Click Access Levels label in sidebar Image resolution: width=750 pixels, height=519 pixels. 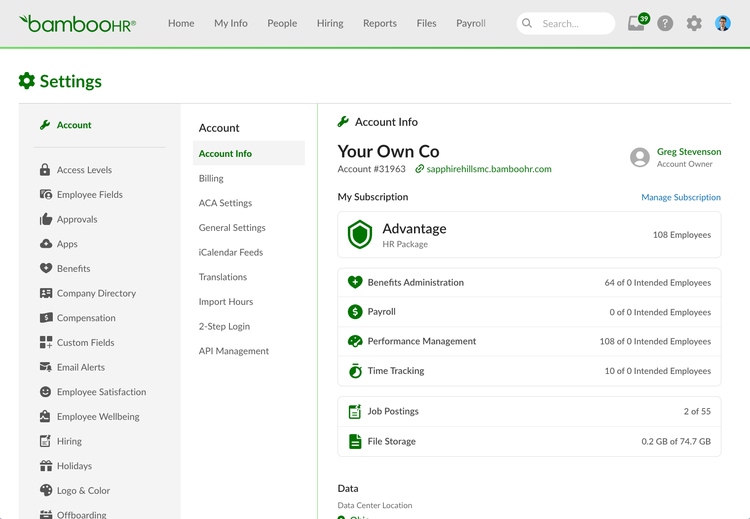(84, 170)
